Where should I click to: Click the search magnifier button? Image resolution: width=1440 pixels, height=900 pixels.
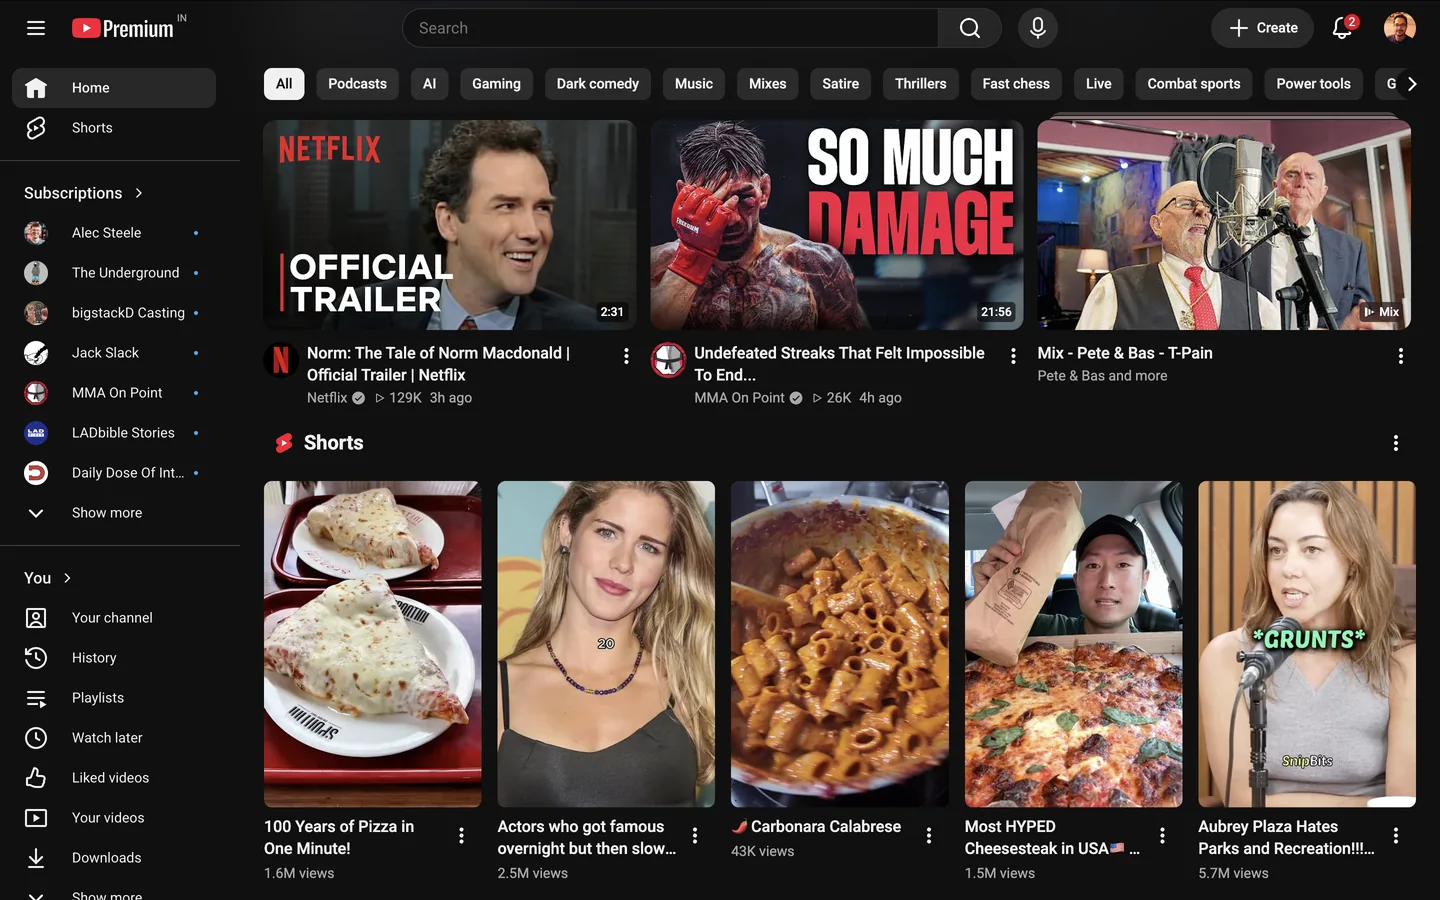[x=970, y=28]
